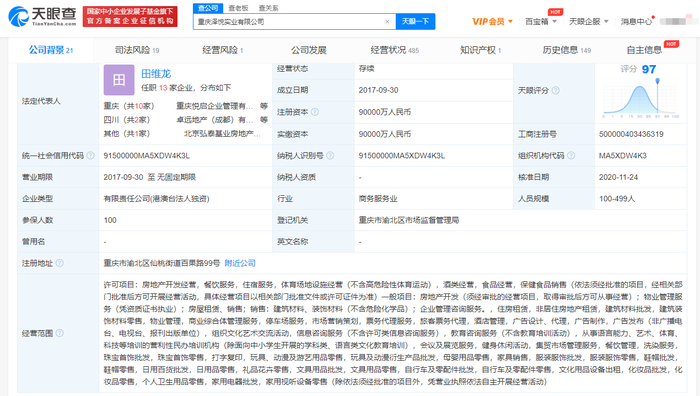Click help icon next to 纳税人识别号

(330, 155)
